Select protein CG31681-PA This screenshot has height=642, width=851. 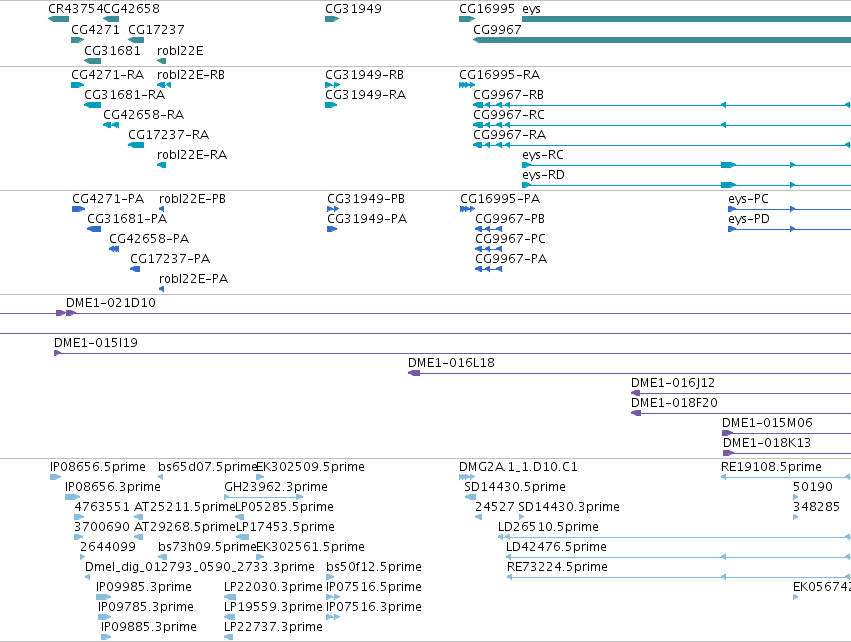coord(127,219)
